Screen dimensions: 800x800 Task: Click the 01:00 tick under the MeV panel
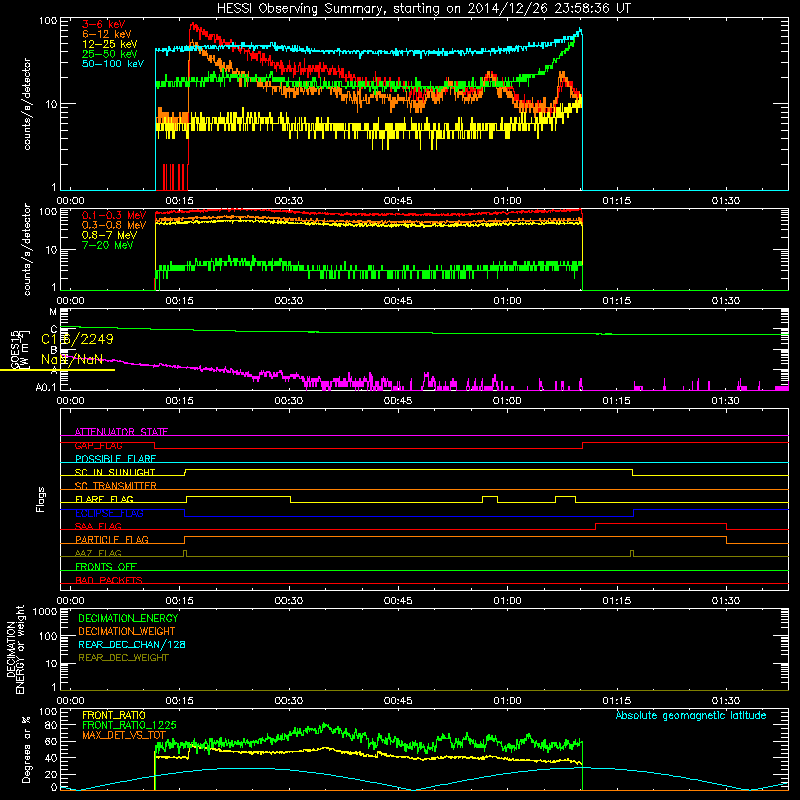pyautogui.click(x=507, y=301)
